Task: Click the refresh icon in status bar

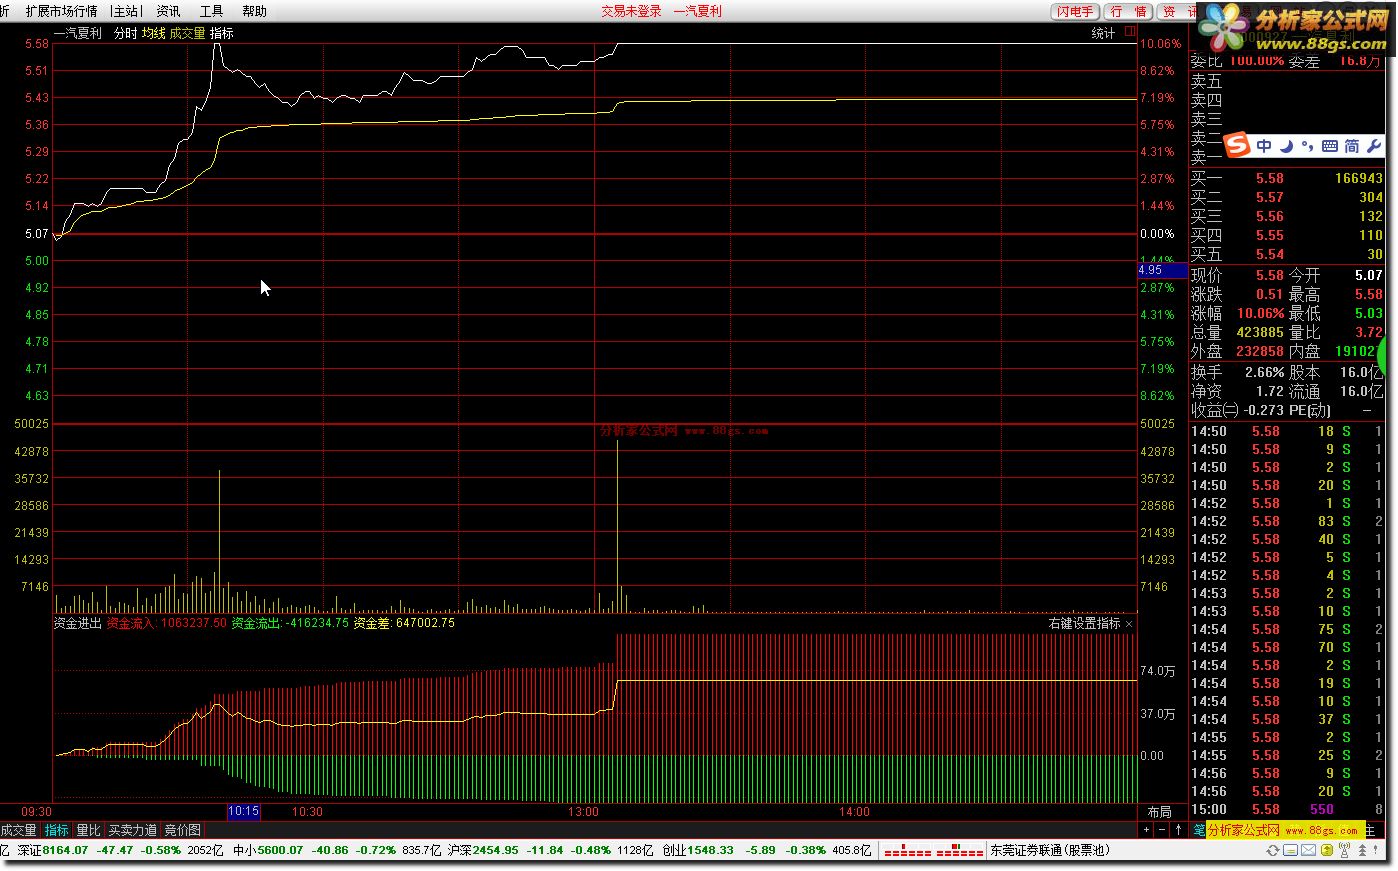Action: tap(1273, 851)
